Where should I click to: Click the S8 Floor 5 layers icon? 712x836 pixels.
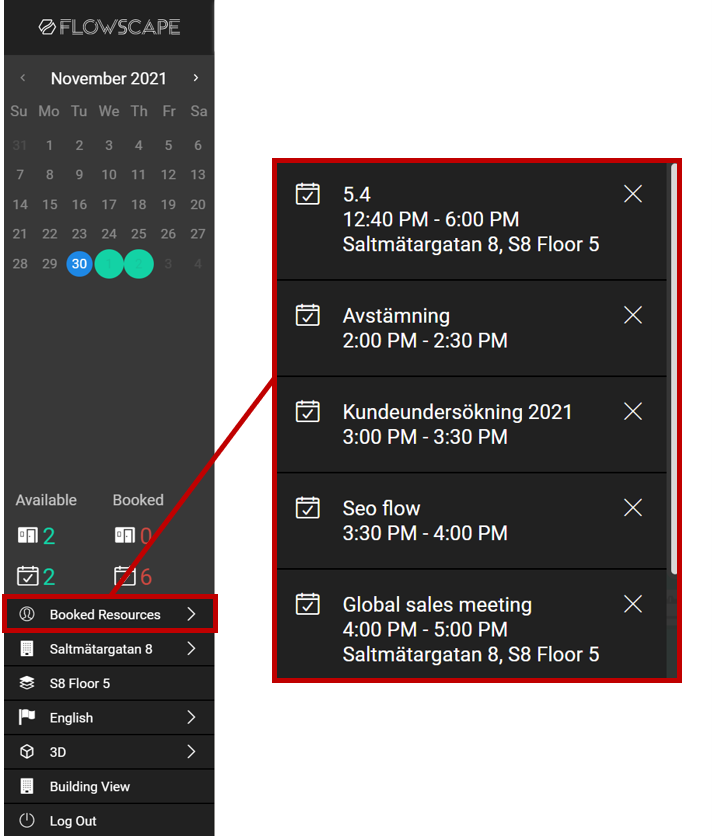[27, 683]
